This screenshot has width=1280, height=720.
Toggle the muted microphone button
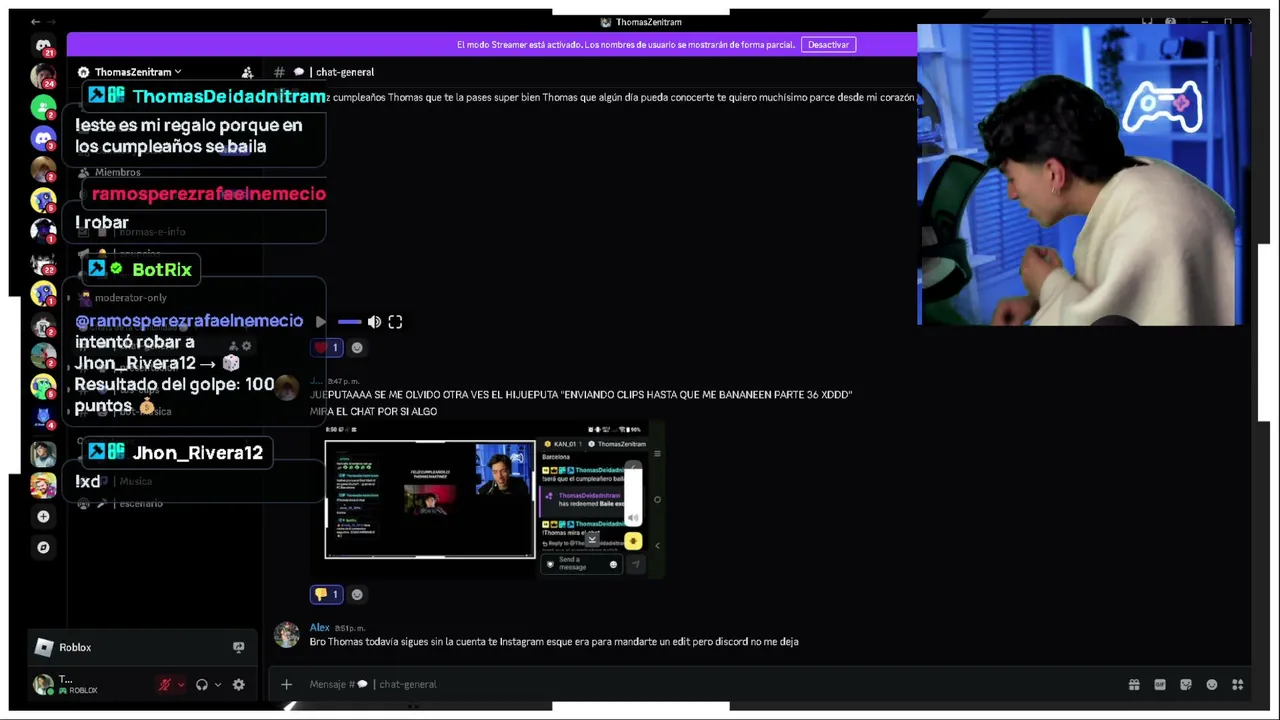[x=165, y=685]
